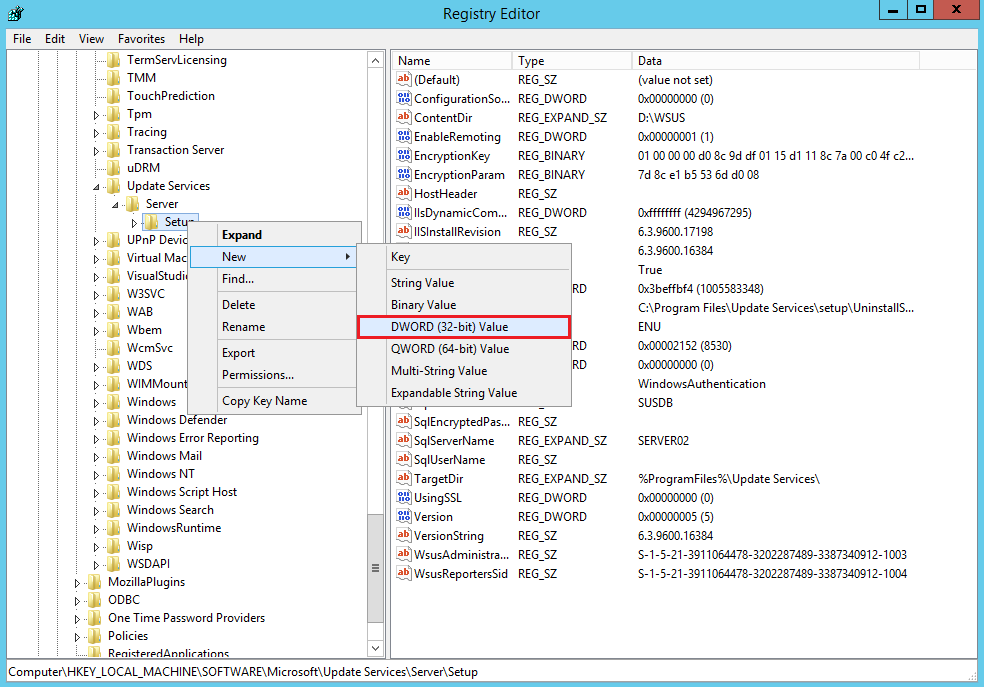Click the tree pane scrollbar thumb
The height and width of the screenshot is (687, 984).
click(375, 568)
